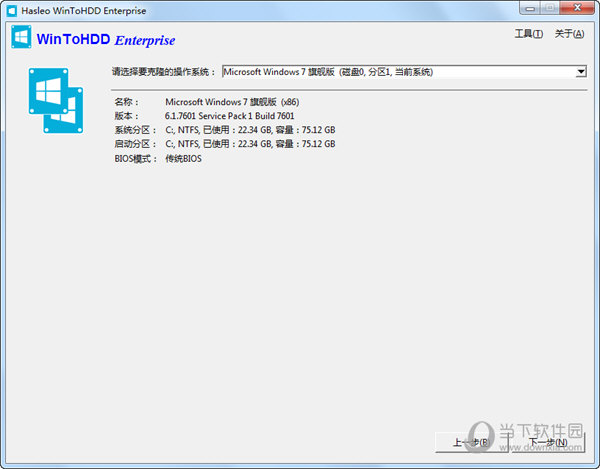Click the 上一步(B) back button
The image size is (600, 469).
tap(471, 443)
